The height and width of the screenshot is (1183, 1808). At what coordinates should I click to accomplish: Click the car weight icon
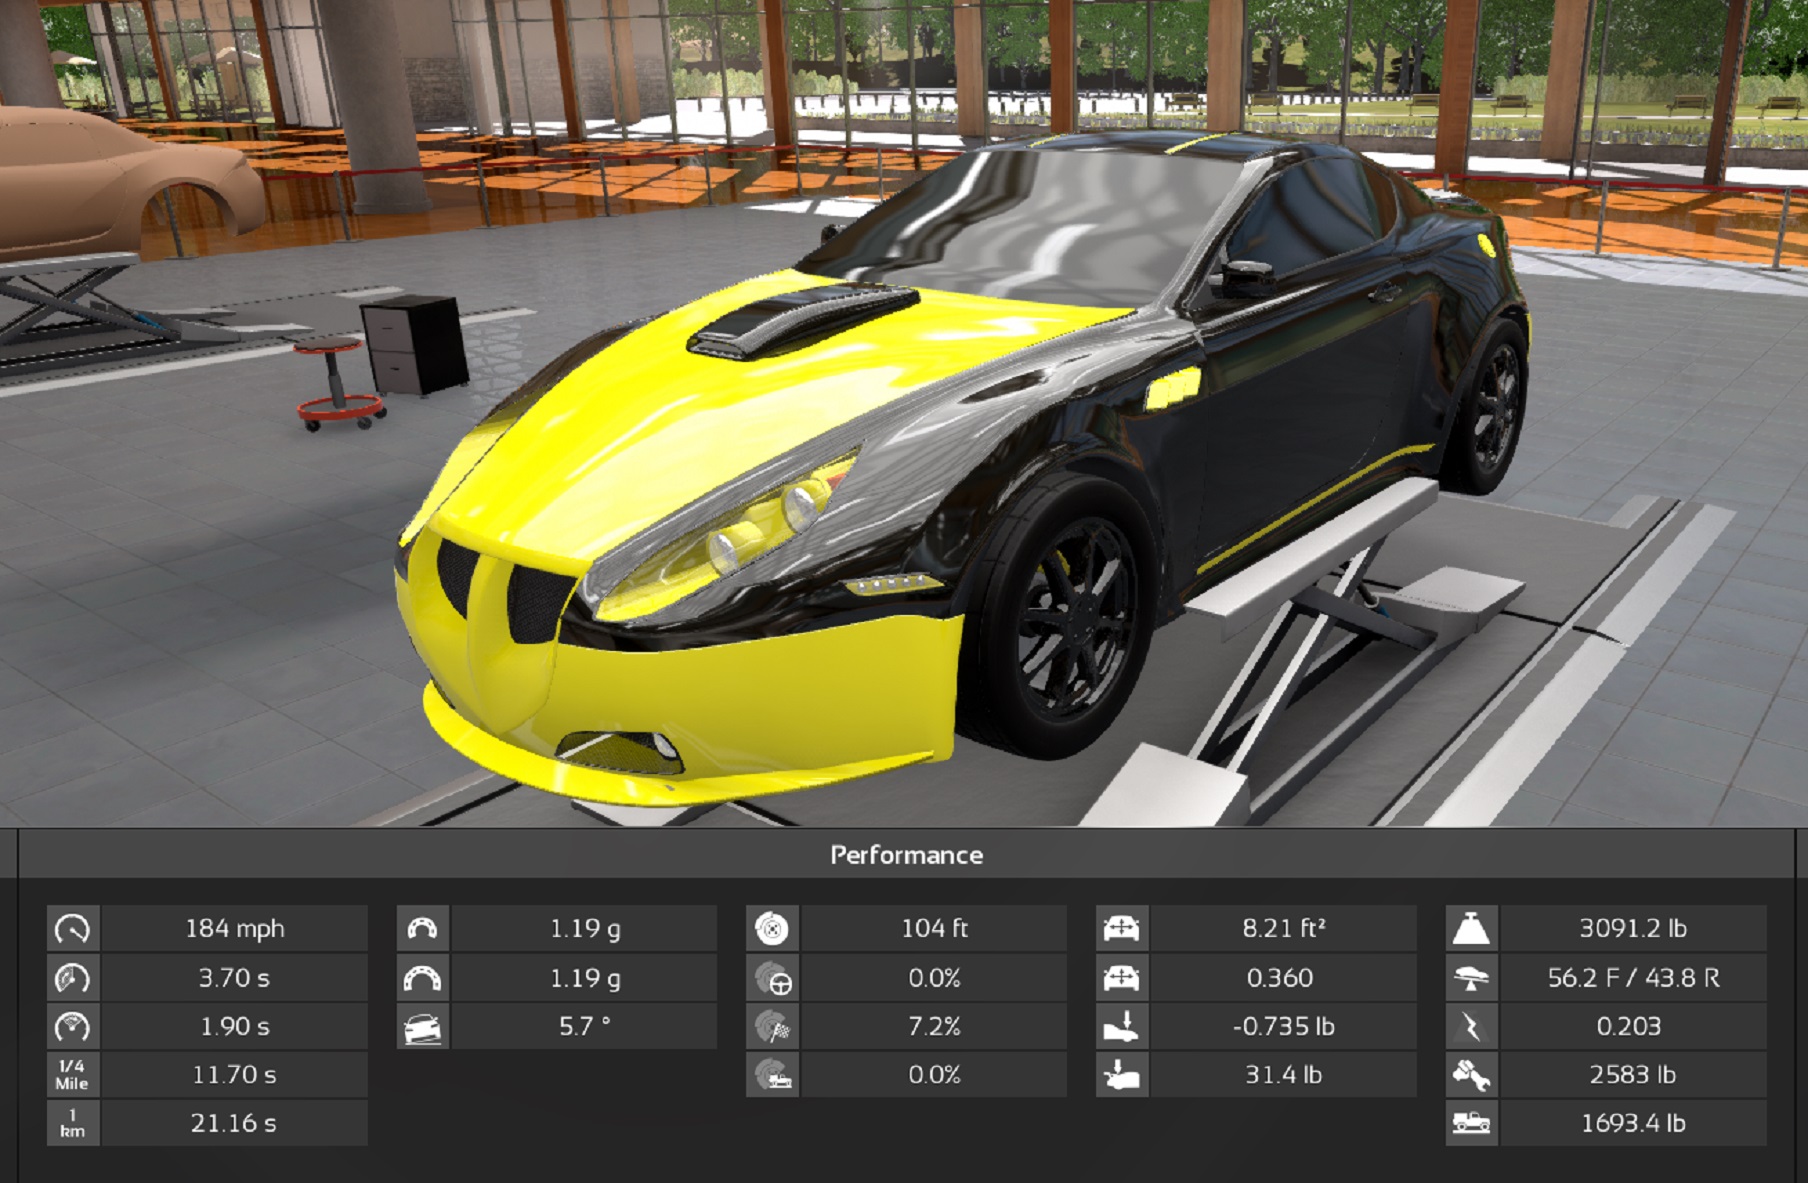(1472, 929)
